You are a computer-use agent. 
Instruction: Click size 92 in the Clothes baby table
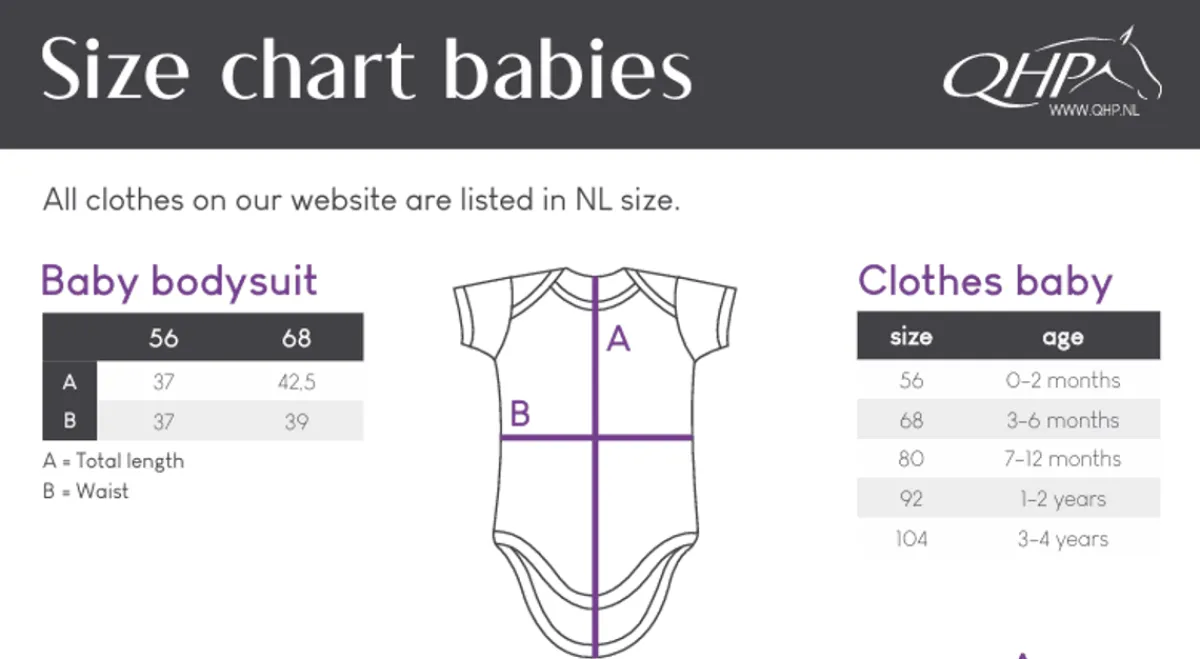tap(911, 499)
